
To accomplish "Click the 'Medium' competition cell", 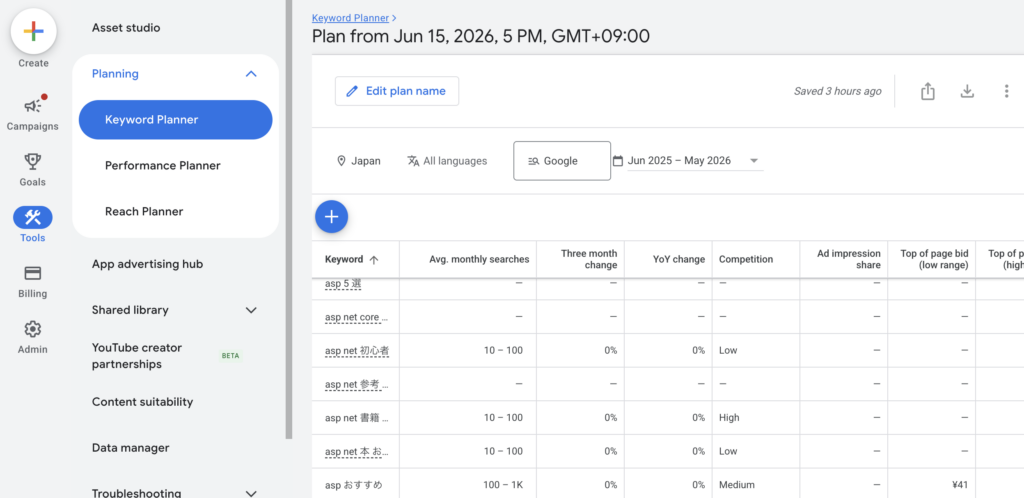I will coord(737,485).
